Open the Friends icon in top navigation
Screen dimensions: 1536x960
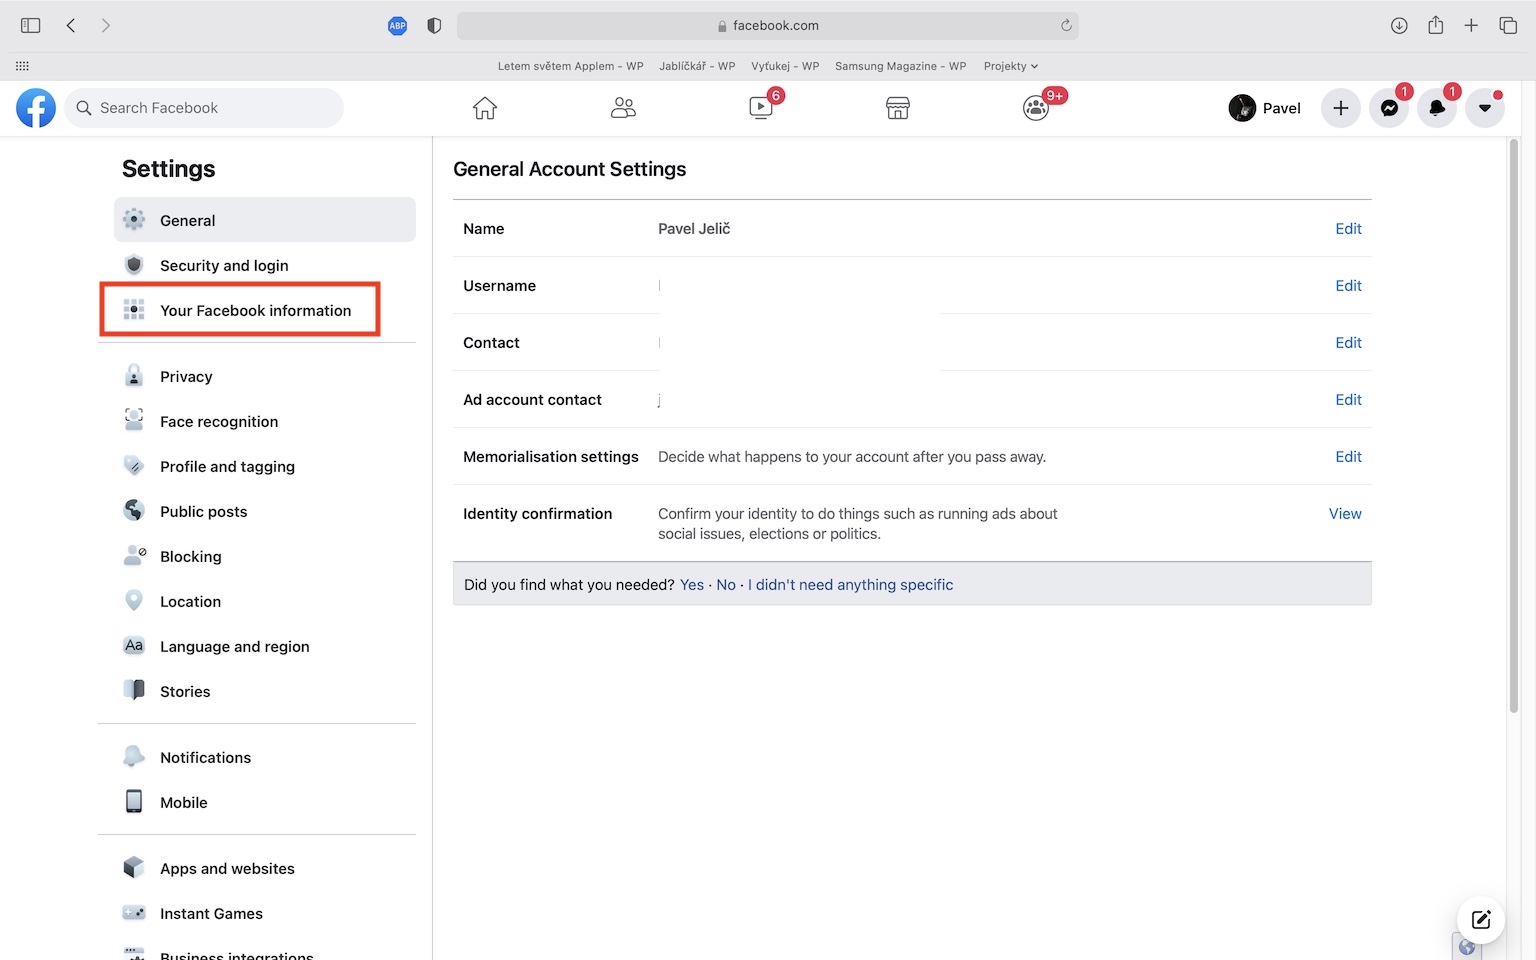click(623, 108)
